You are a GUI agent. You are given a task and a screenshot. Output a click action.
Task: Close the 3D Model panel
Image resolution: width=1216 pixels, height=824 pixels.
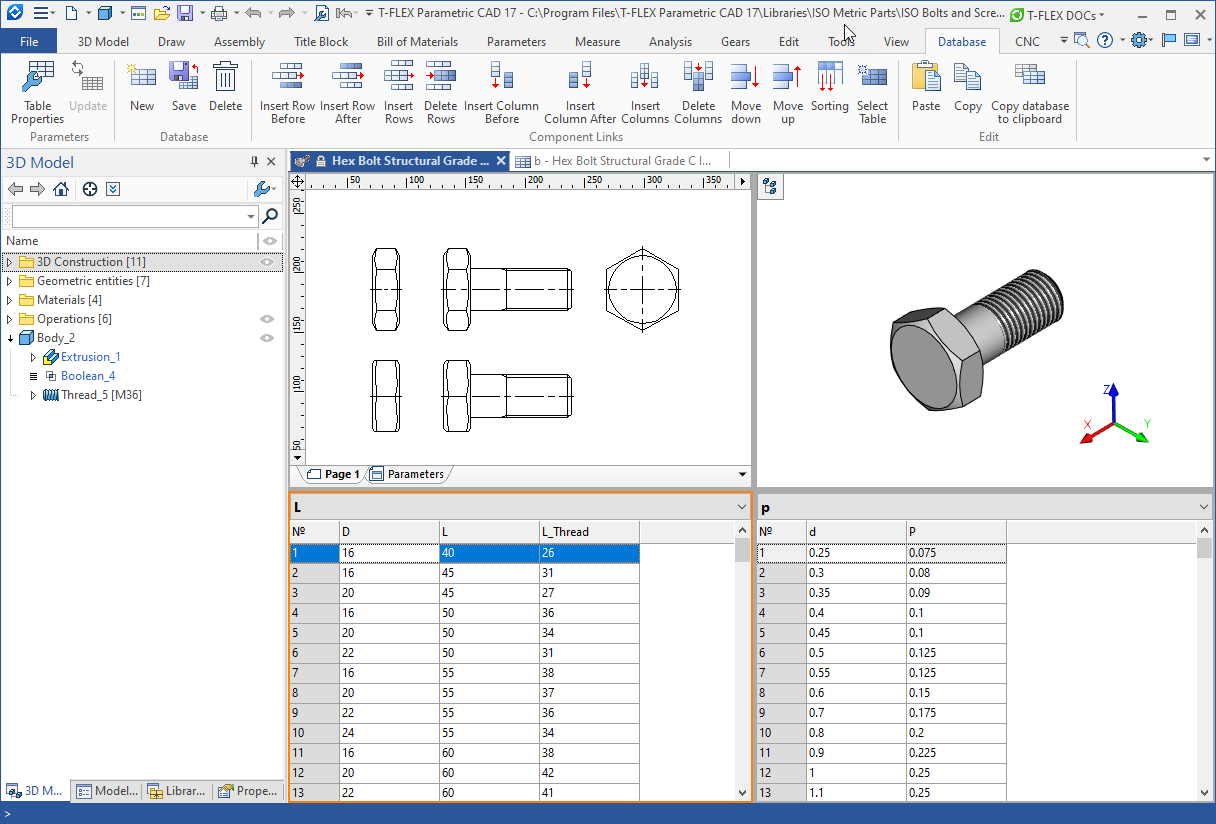(x=271, y=162)
